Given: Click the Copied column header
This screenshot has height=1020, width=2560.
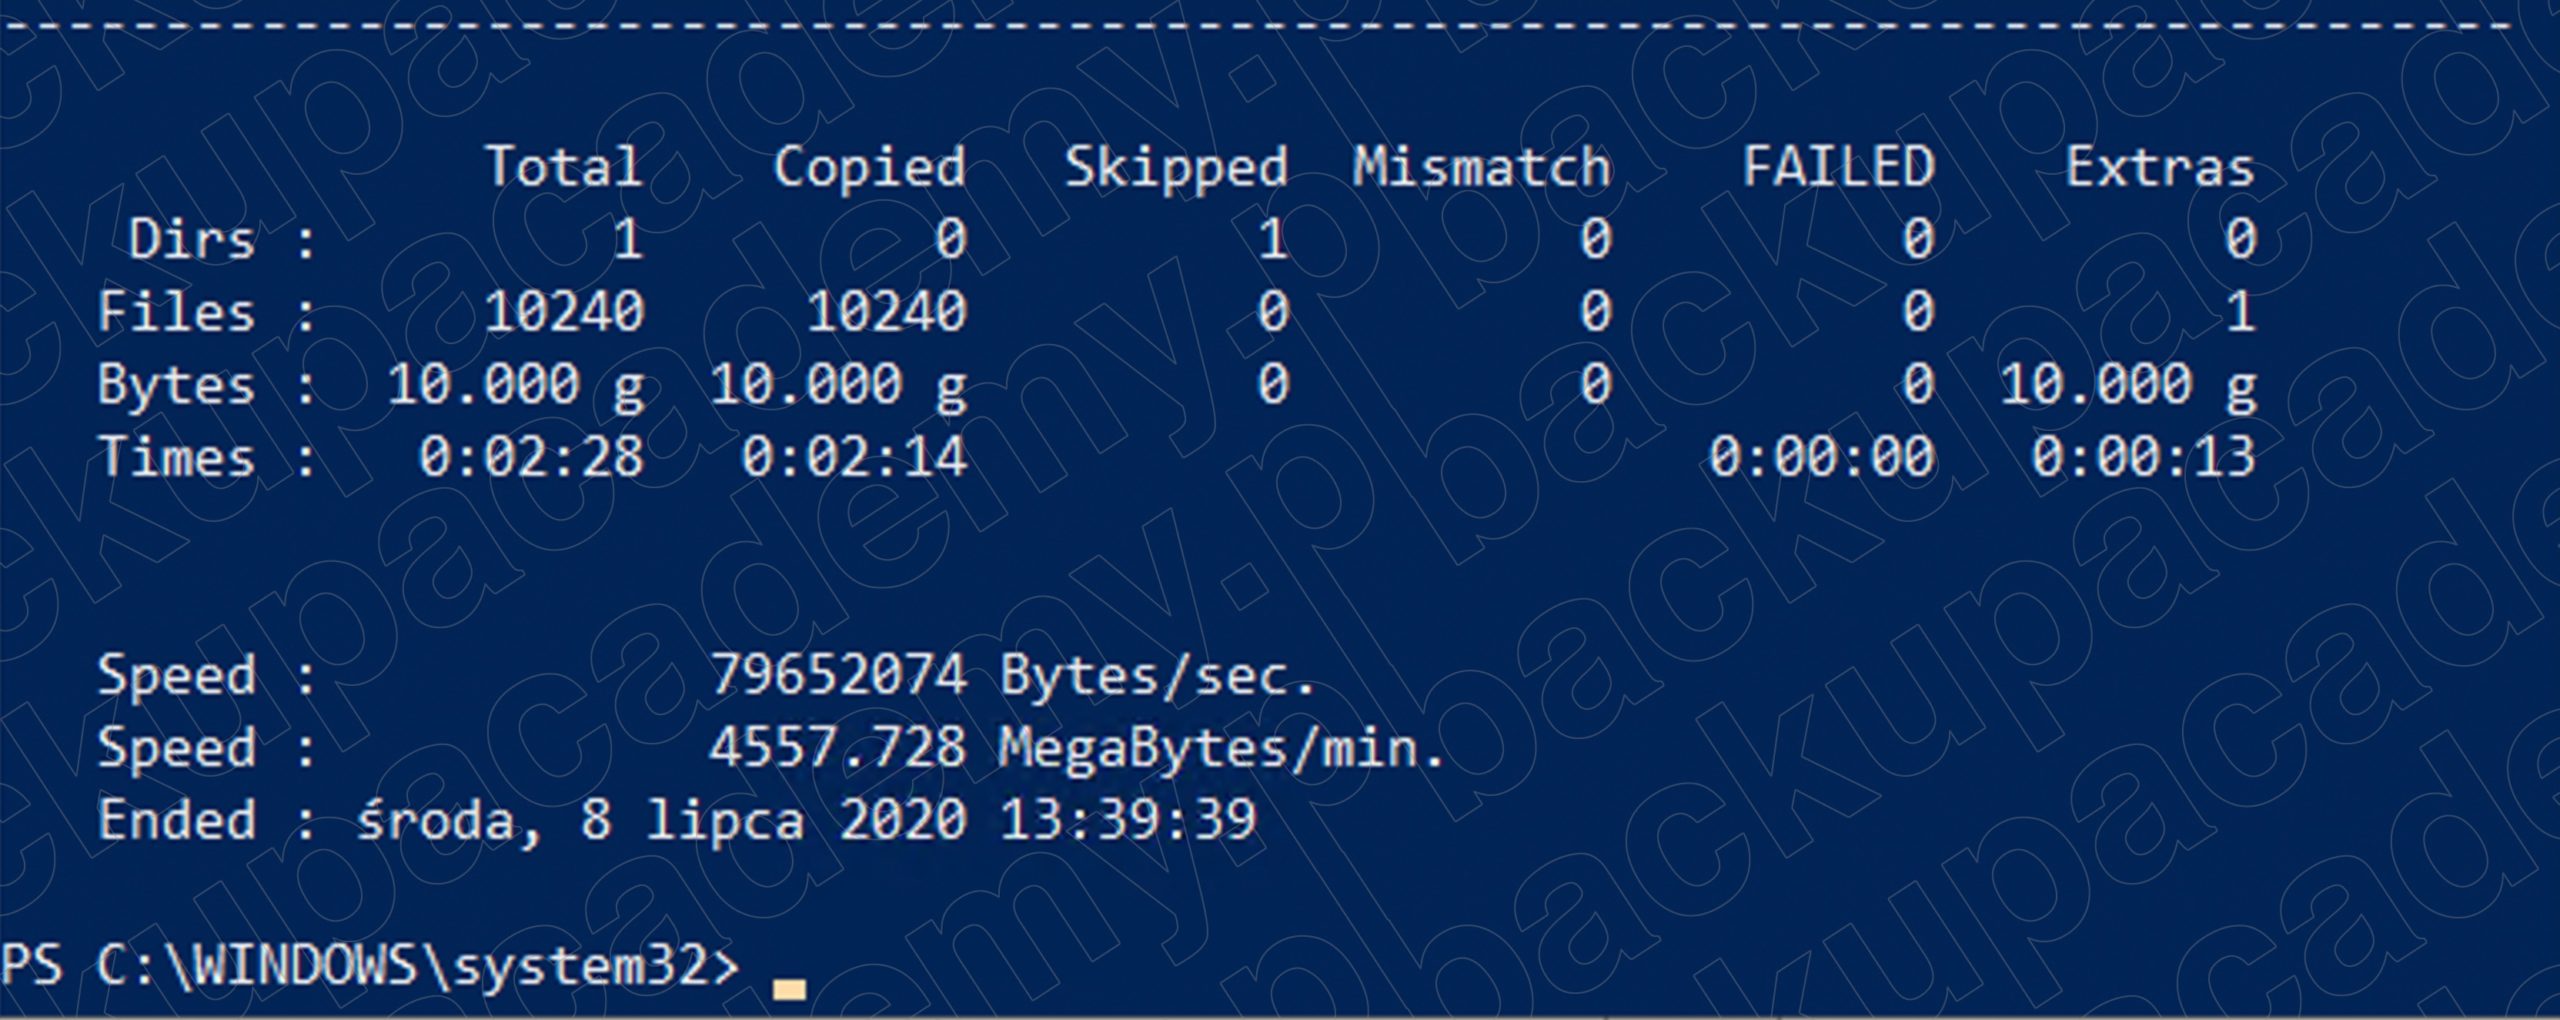Looking at the screenshot, I should pos(870,166).
